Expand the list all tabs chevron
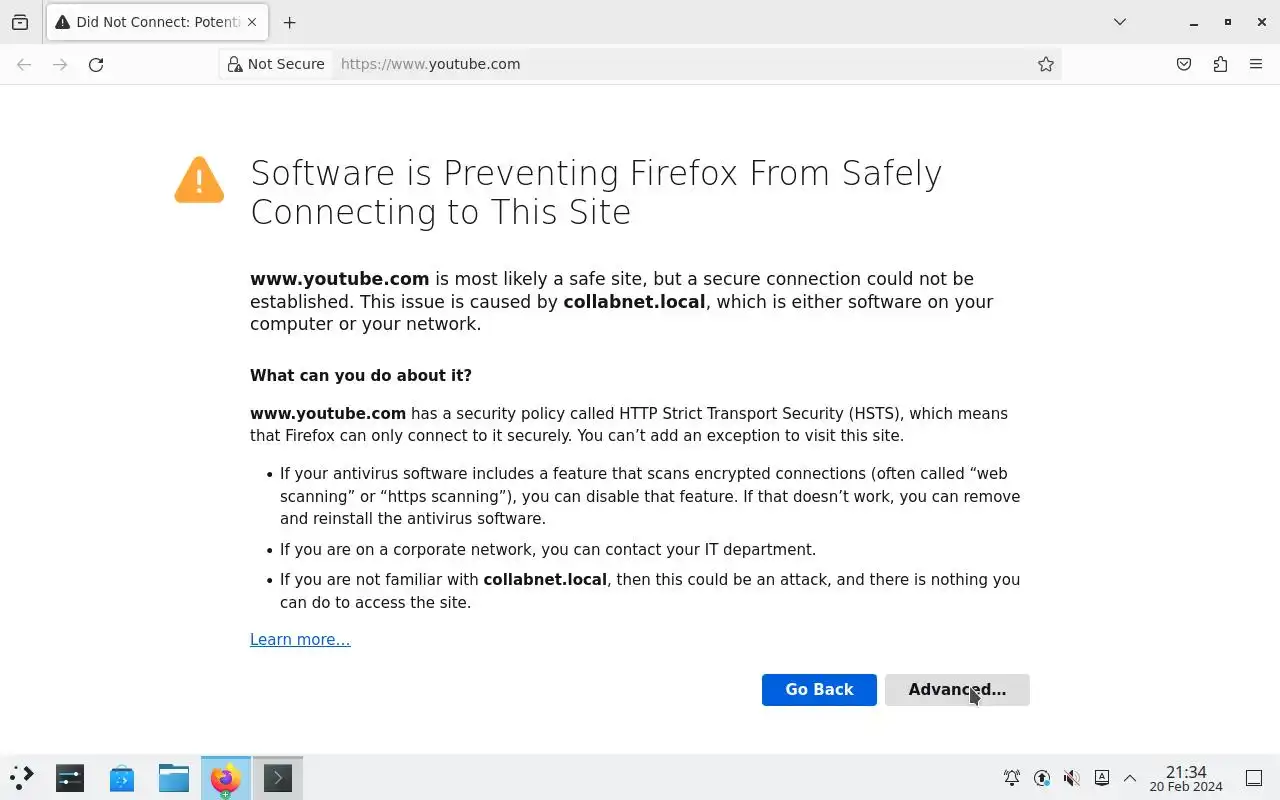This screenshot has width=1280, height=800. pos(1120,22)
